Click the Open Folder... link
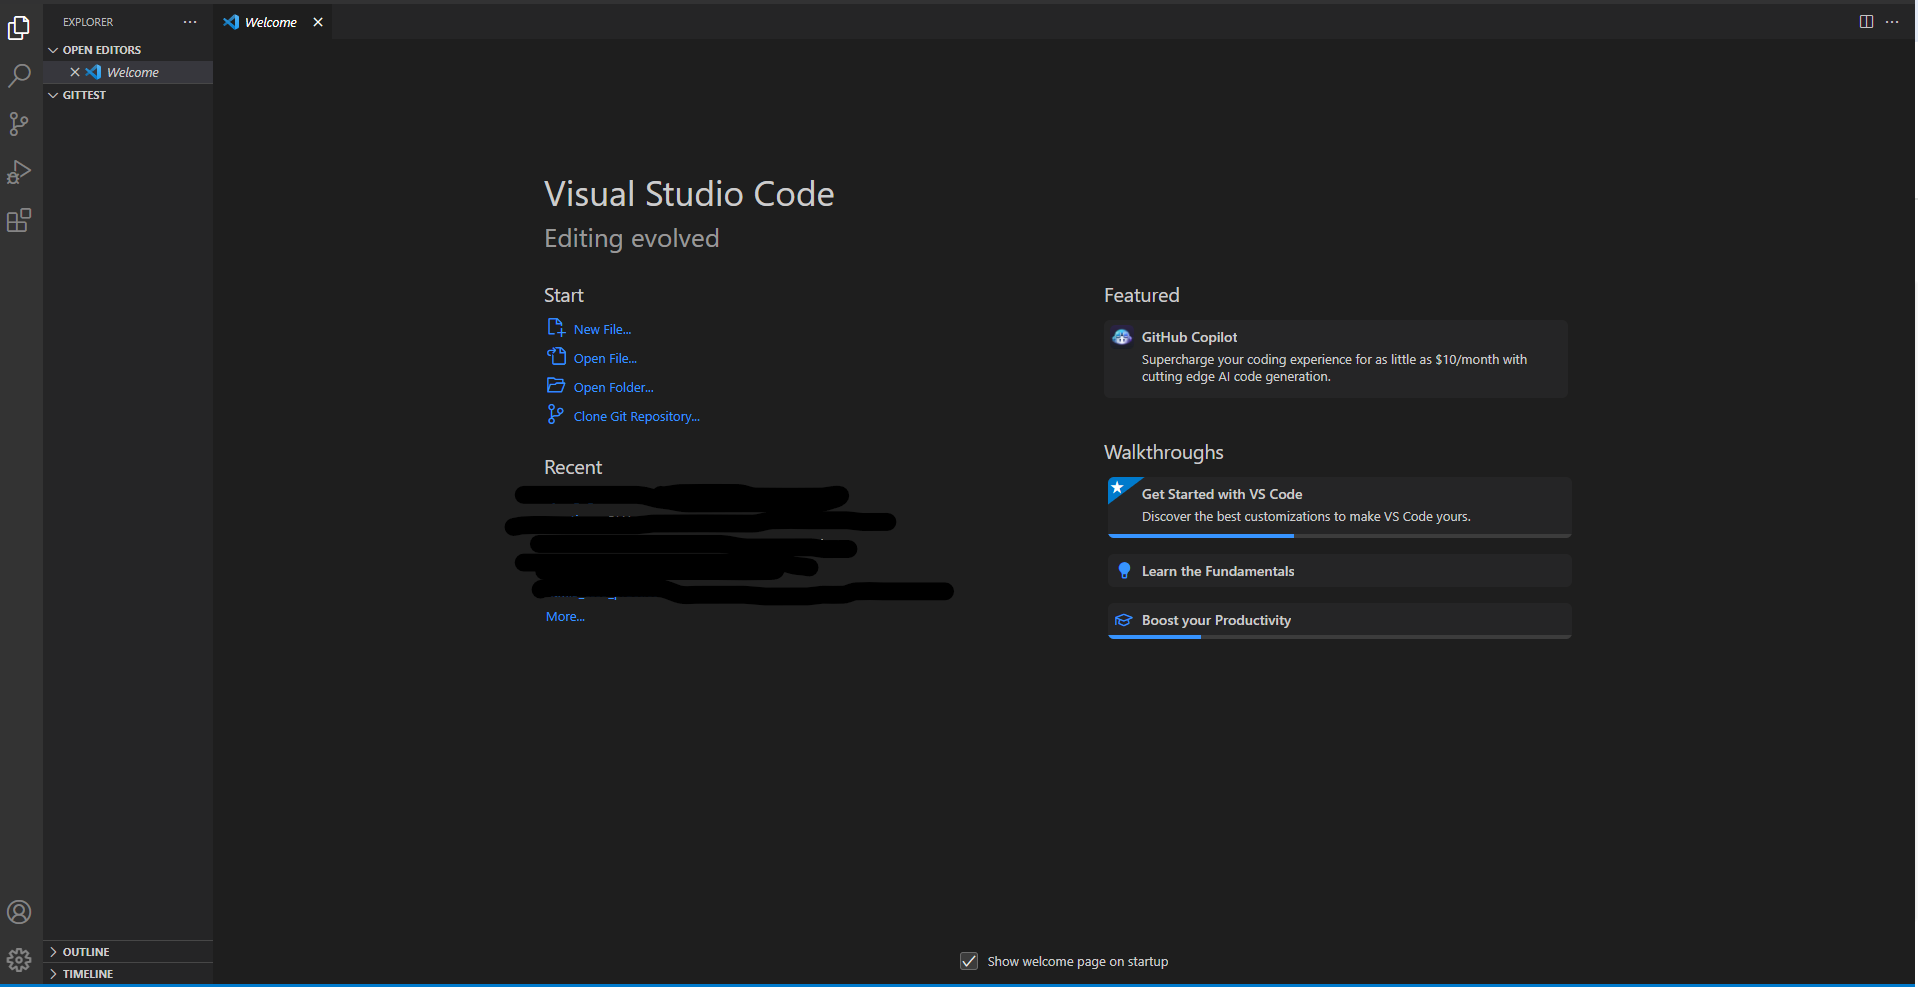The image size is (1918, 987). click(x=613, y=387)
